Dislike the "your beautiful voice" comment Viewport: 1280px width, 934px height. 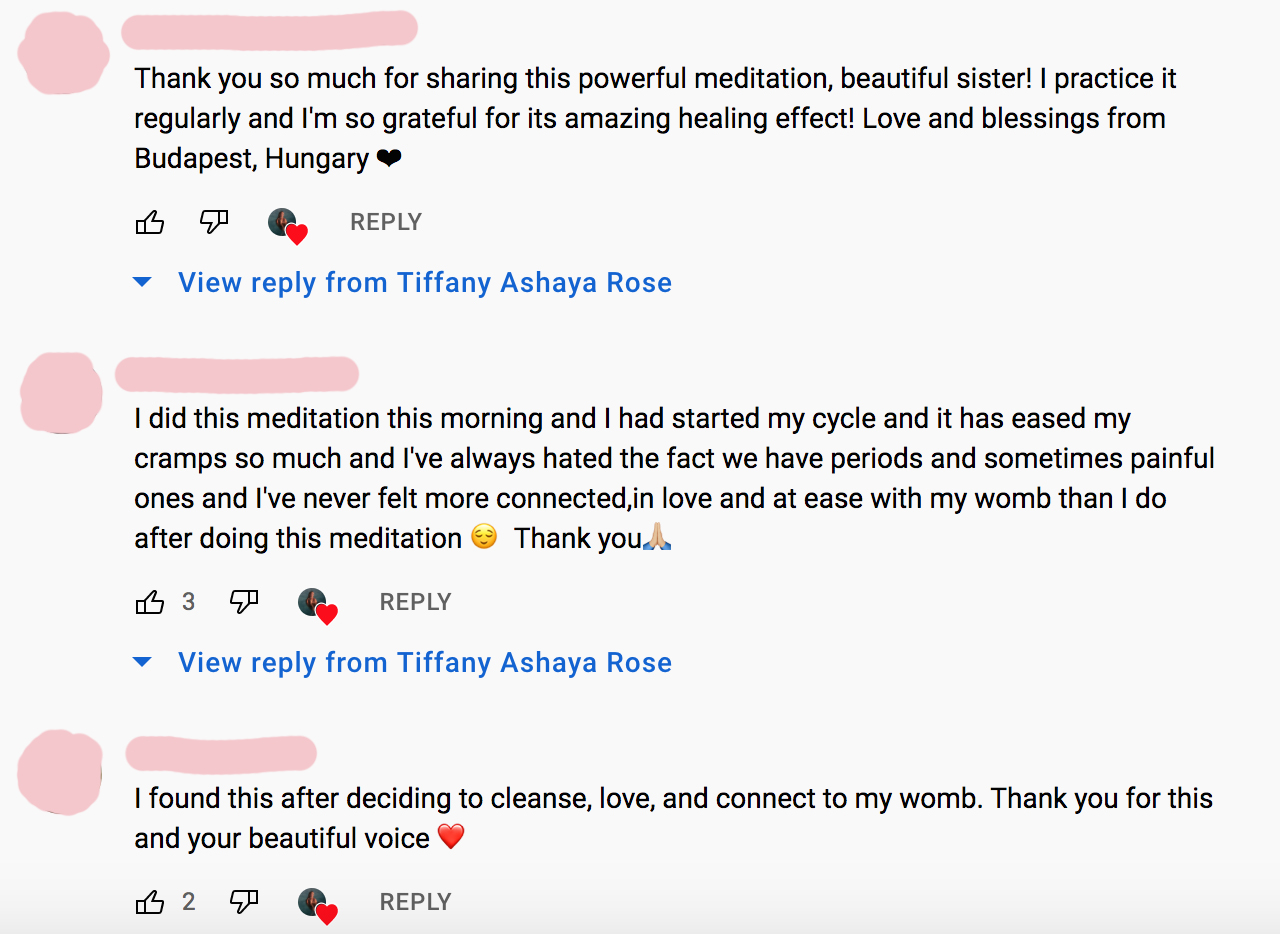244,902
